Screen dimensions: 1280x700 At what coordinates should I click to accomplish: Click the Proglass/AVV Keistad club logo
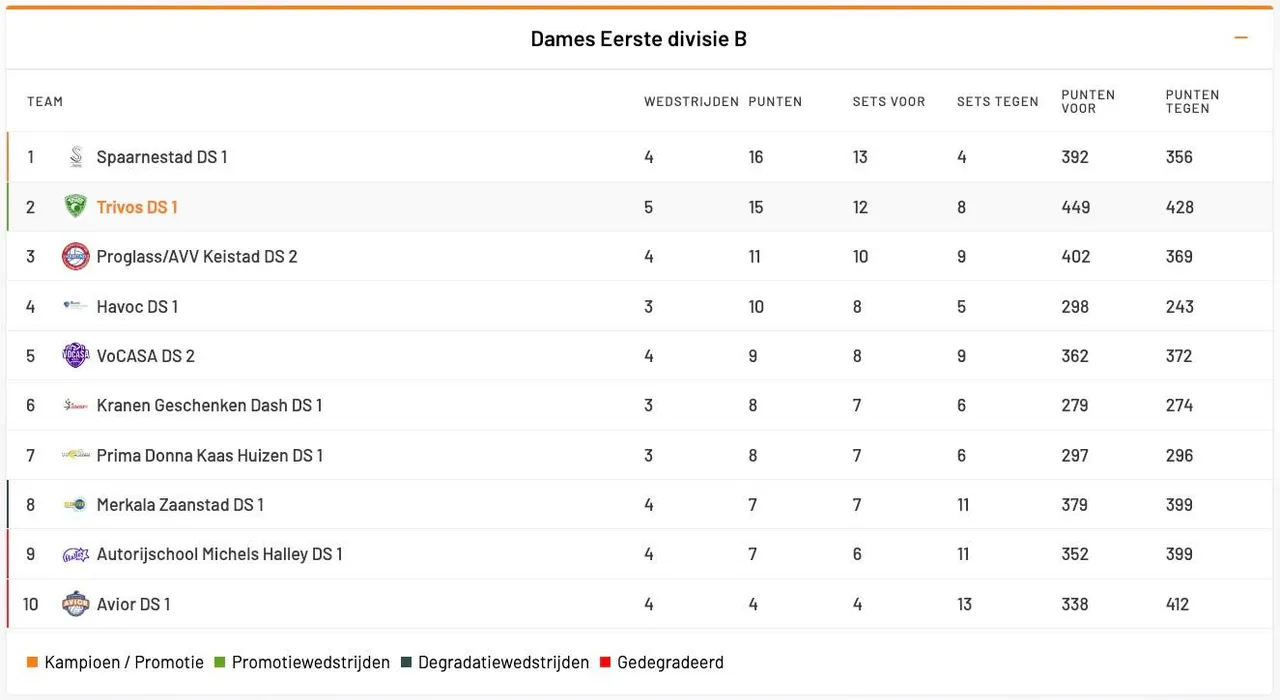coord(76,257)
